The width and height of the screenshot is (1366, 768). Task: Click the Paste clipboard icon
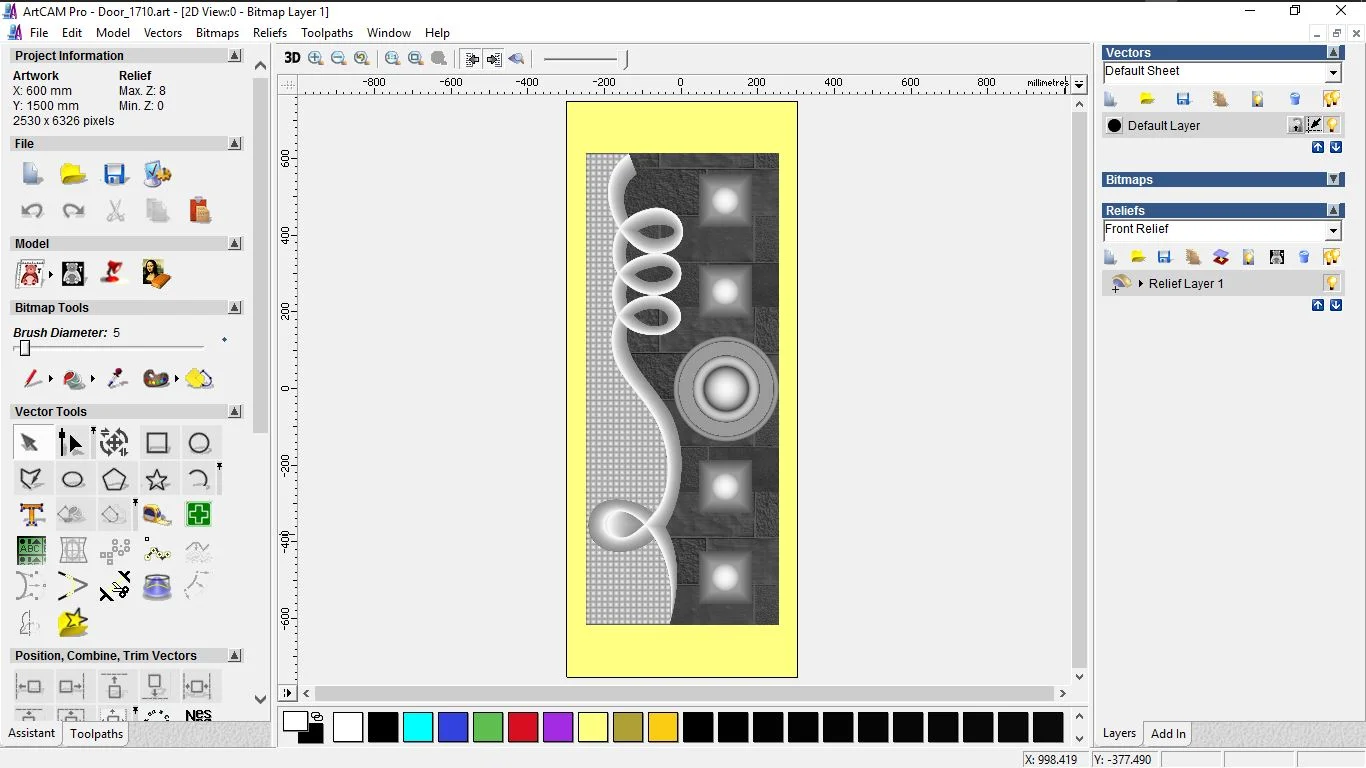[x=199, y=211]
